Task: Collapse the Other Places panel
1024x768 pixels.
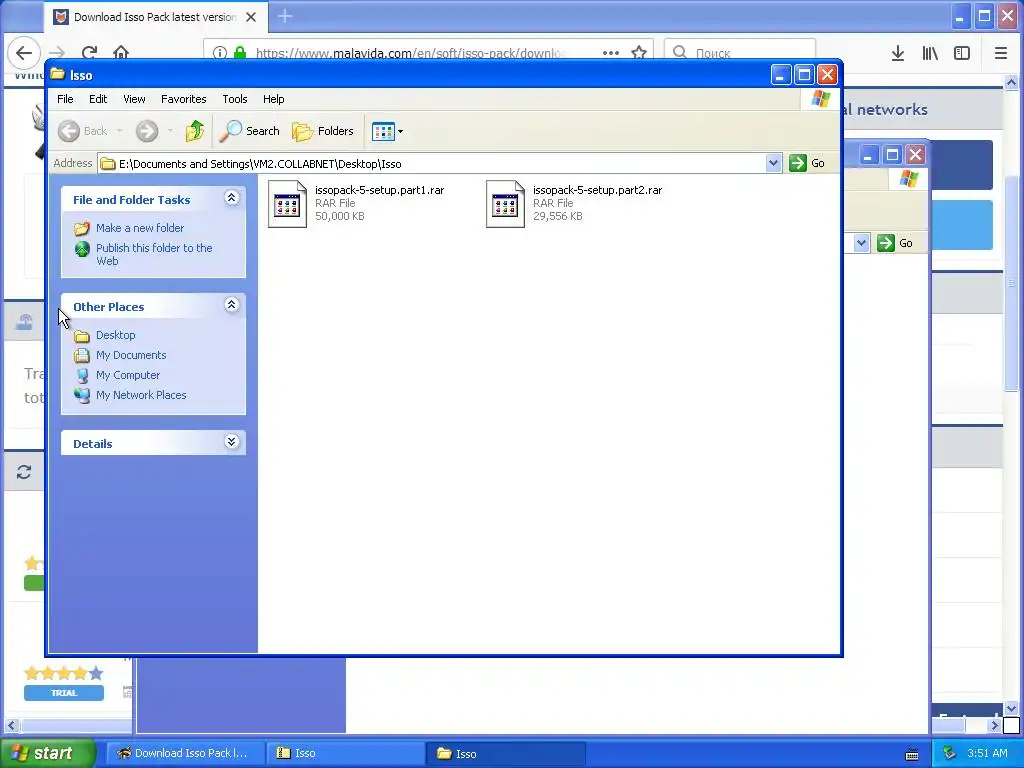Action: [x=231, y=305]
